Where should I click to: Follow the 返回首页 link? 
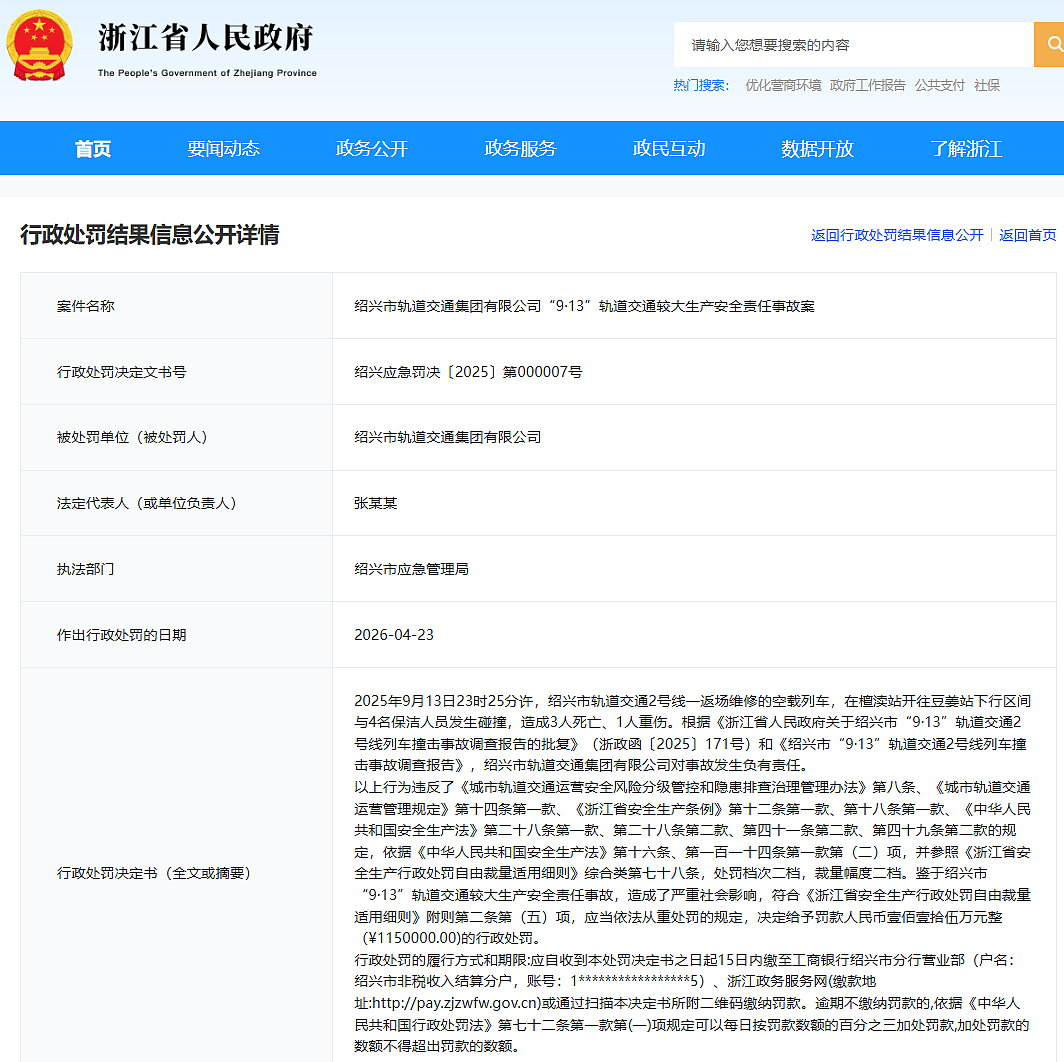(x=1027, y=235)
